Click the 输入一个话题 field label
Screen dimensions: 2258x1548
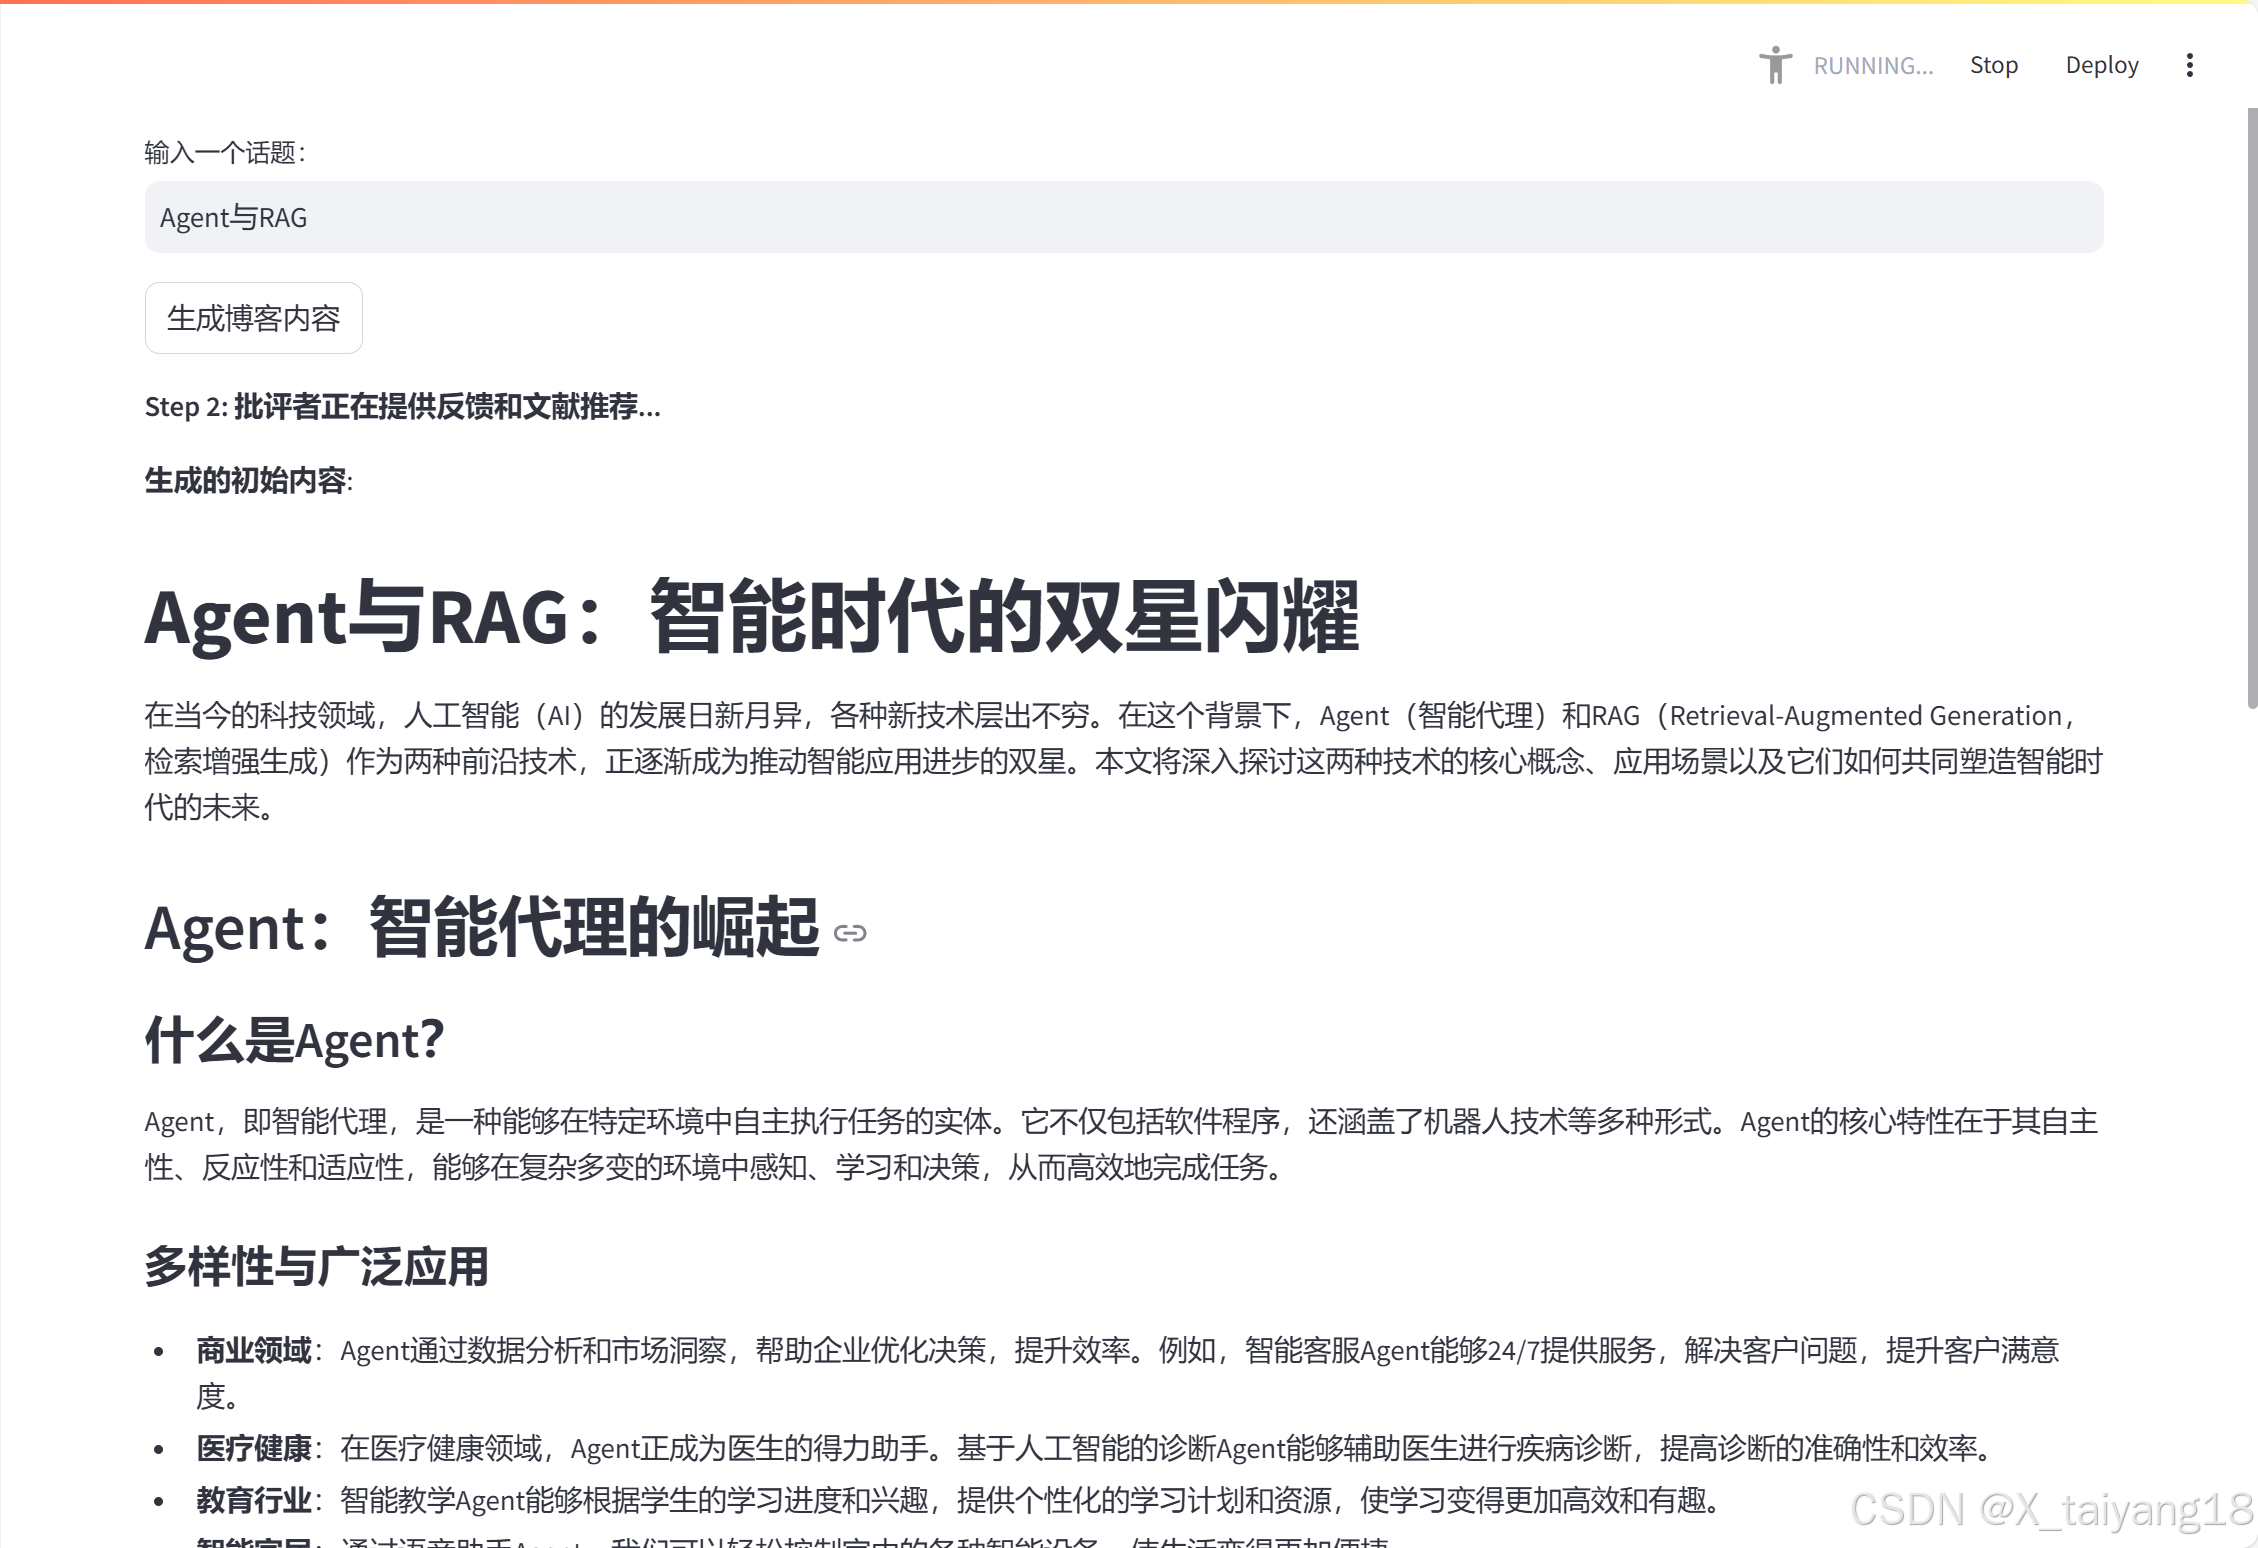[224, 153]
